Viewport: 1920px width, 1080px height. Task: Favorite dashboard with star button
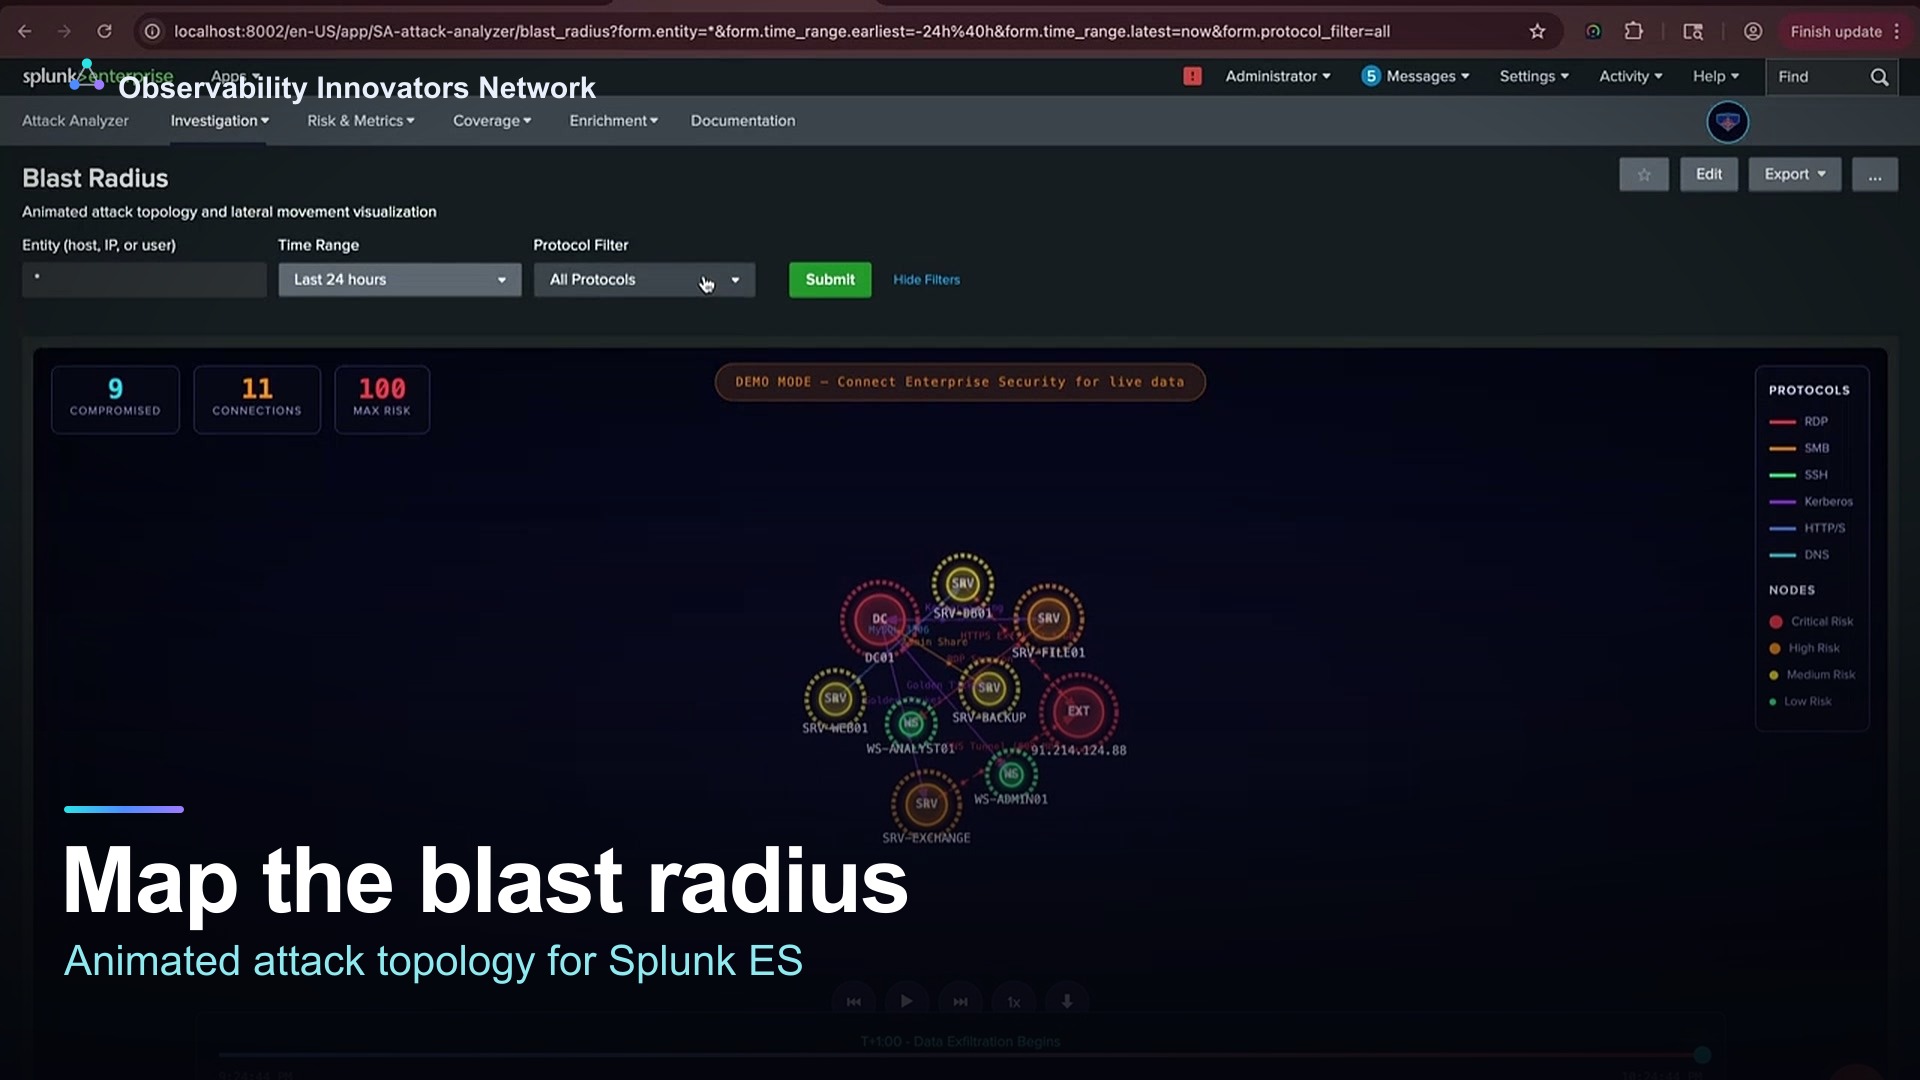(x=1644, y=175)
